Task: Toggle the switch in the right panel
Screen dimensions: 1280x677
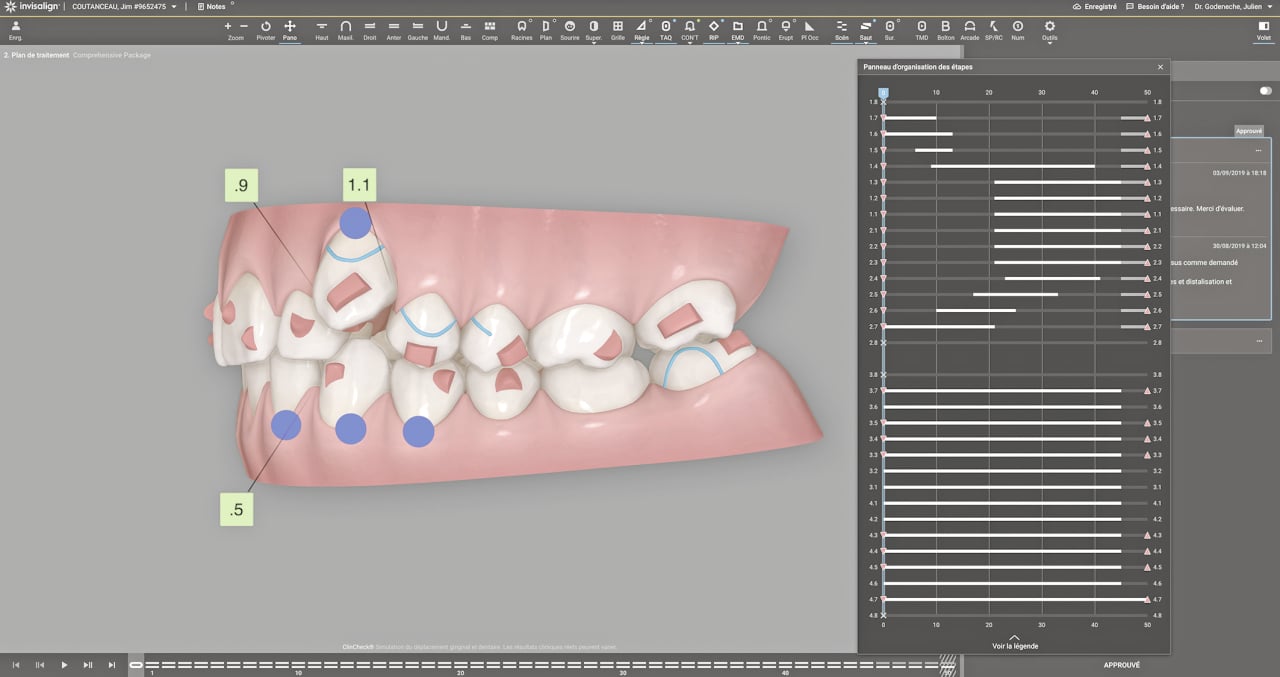Action: pos(1265,91)
